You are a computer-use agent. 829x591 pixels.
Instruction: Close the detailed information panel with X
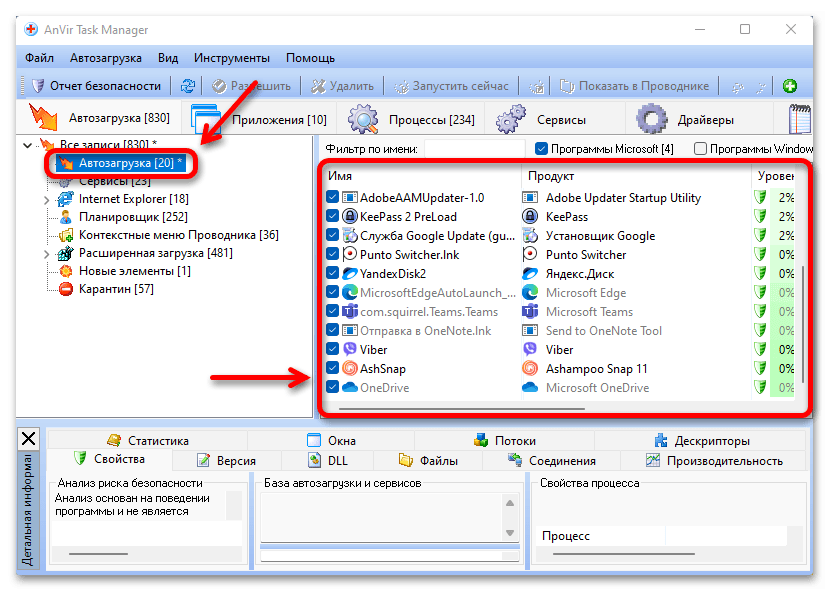coord(29,438)
